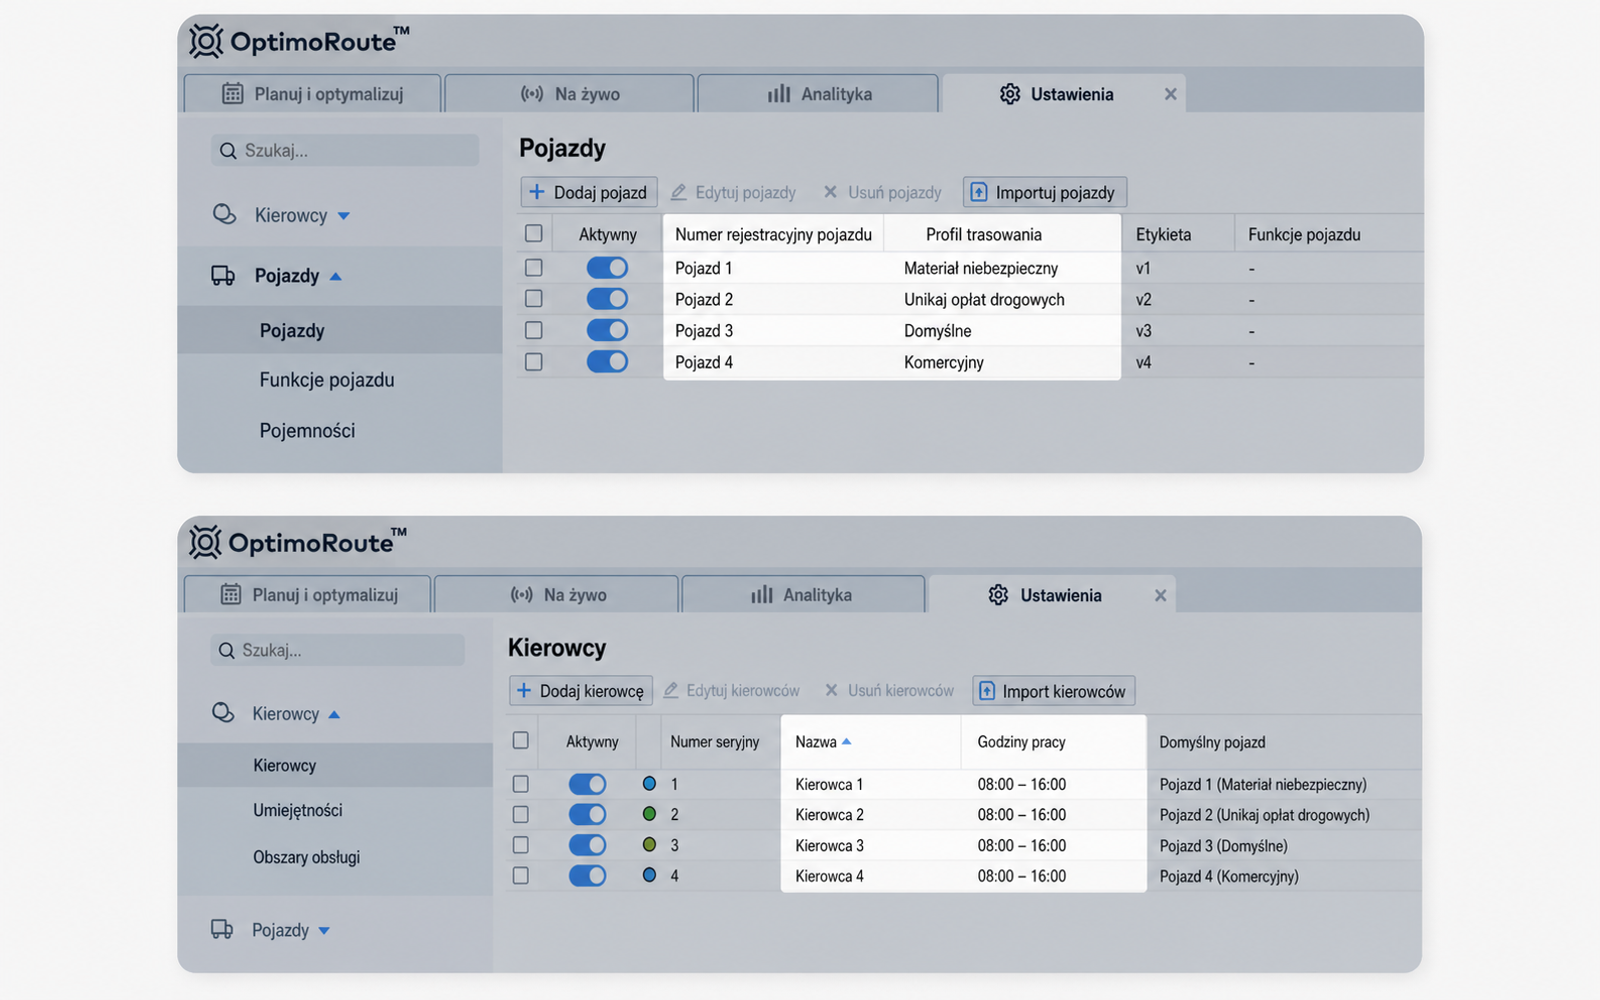Open the Umiejętności sidebar item

(298, 810)
